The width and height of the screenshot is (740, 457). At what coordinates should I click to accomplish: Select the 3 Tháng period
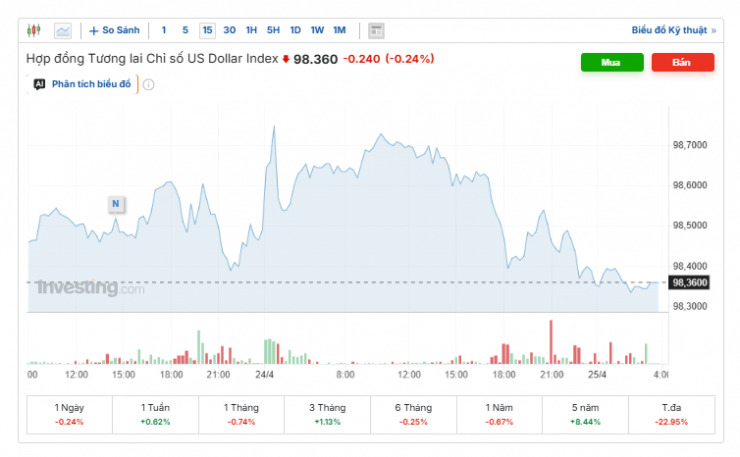click(328, 415)
